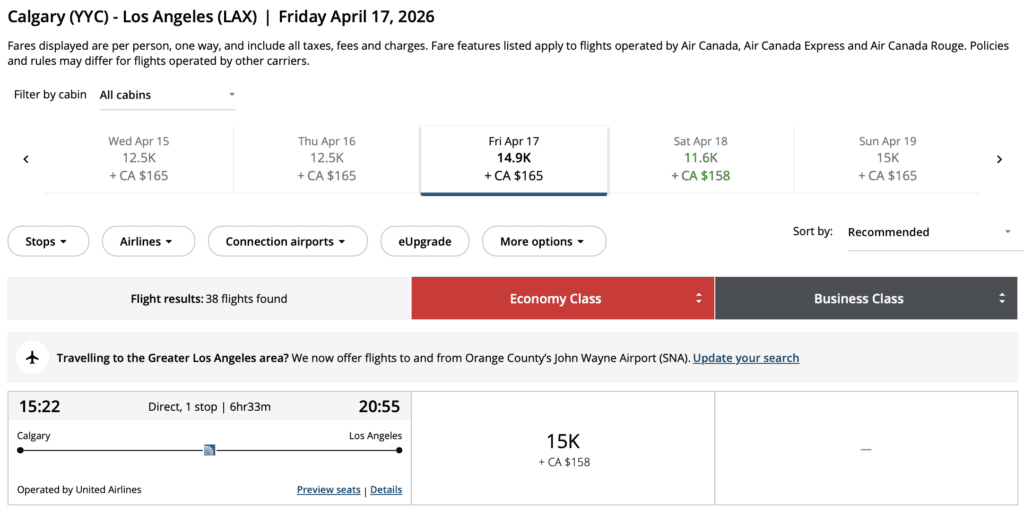This screenshot has width=1024, height=512.
Task: Expand the Airlines filter
Action: [x=146, y=241]
